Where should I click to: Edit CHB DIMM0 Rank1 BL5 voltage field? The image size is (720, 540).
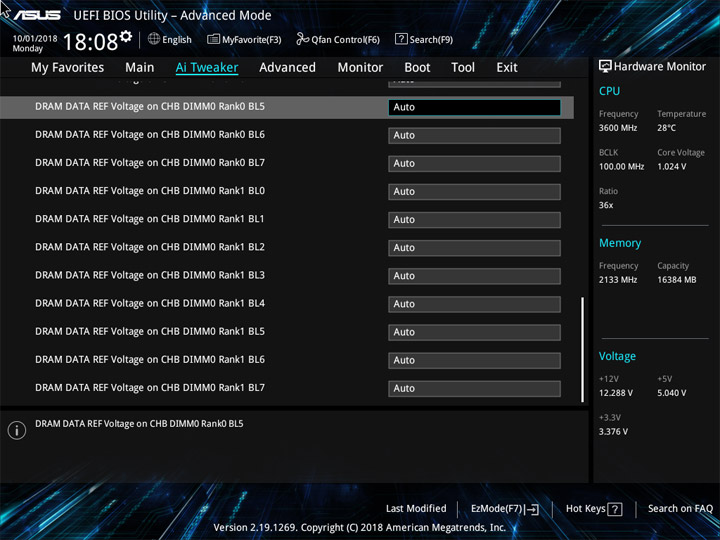tap(474, 332)
